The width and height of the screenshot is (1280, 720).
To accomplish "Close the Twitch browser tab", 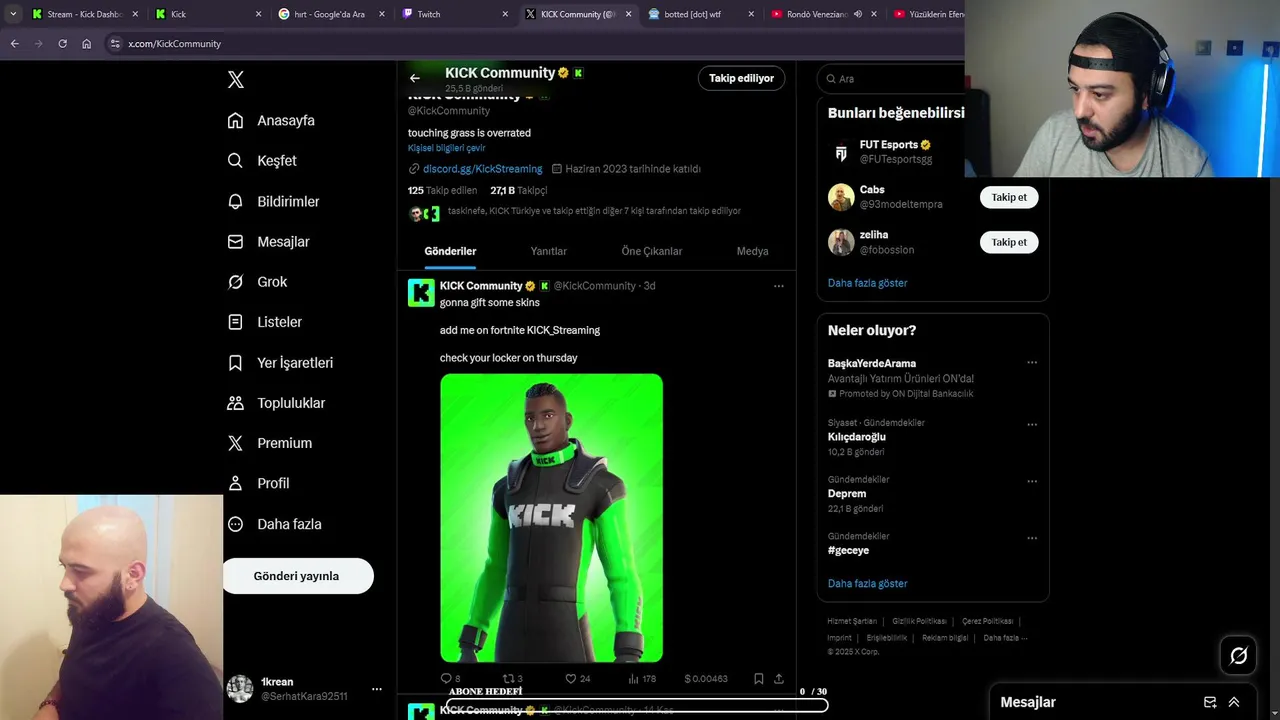I will coord(504,14).
